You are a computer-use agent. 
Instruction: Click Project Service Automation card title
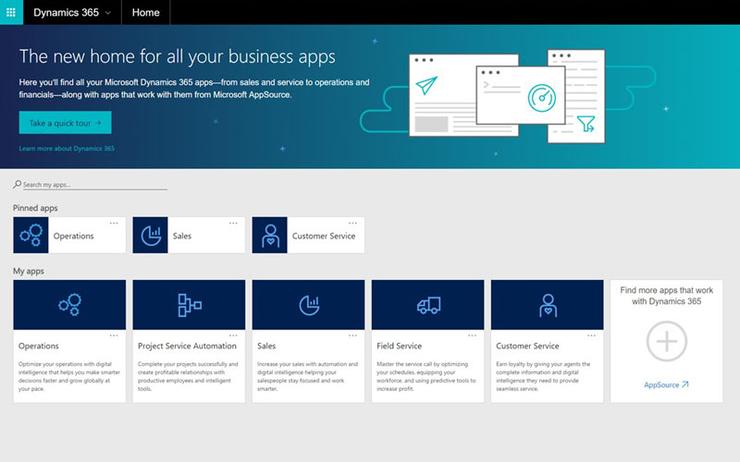point(187,346)
